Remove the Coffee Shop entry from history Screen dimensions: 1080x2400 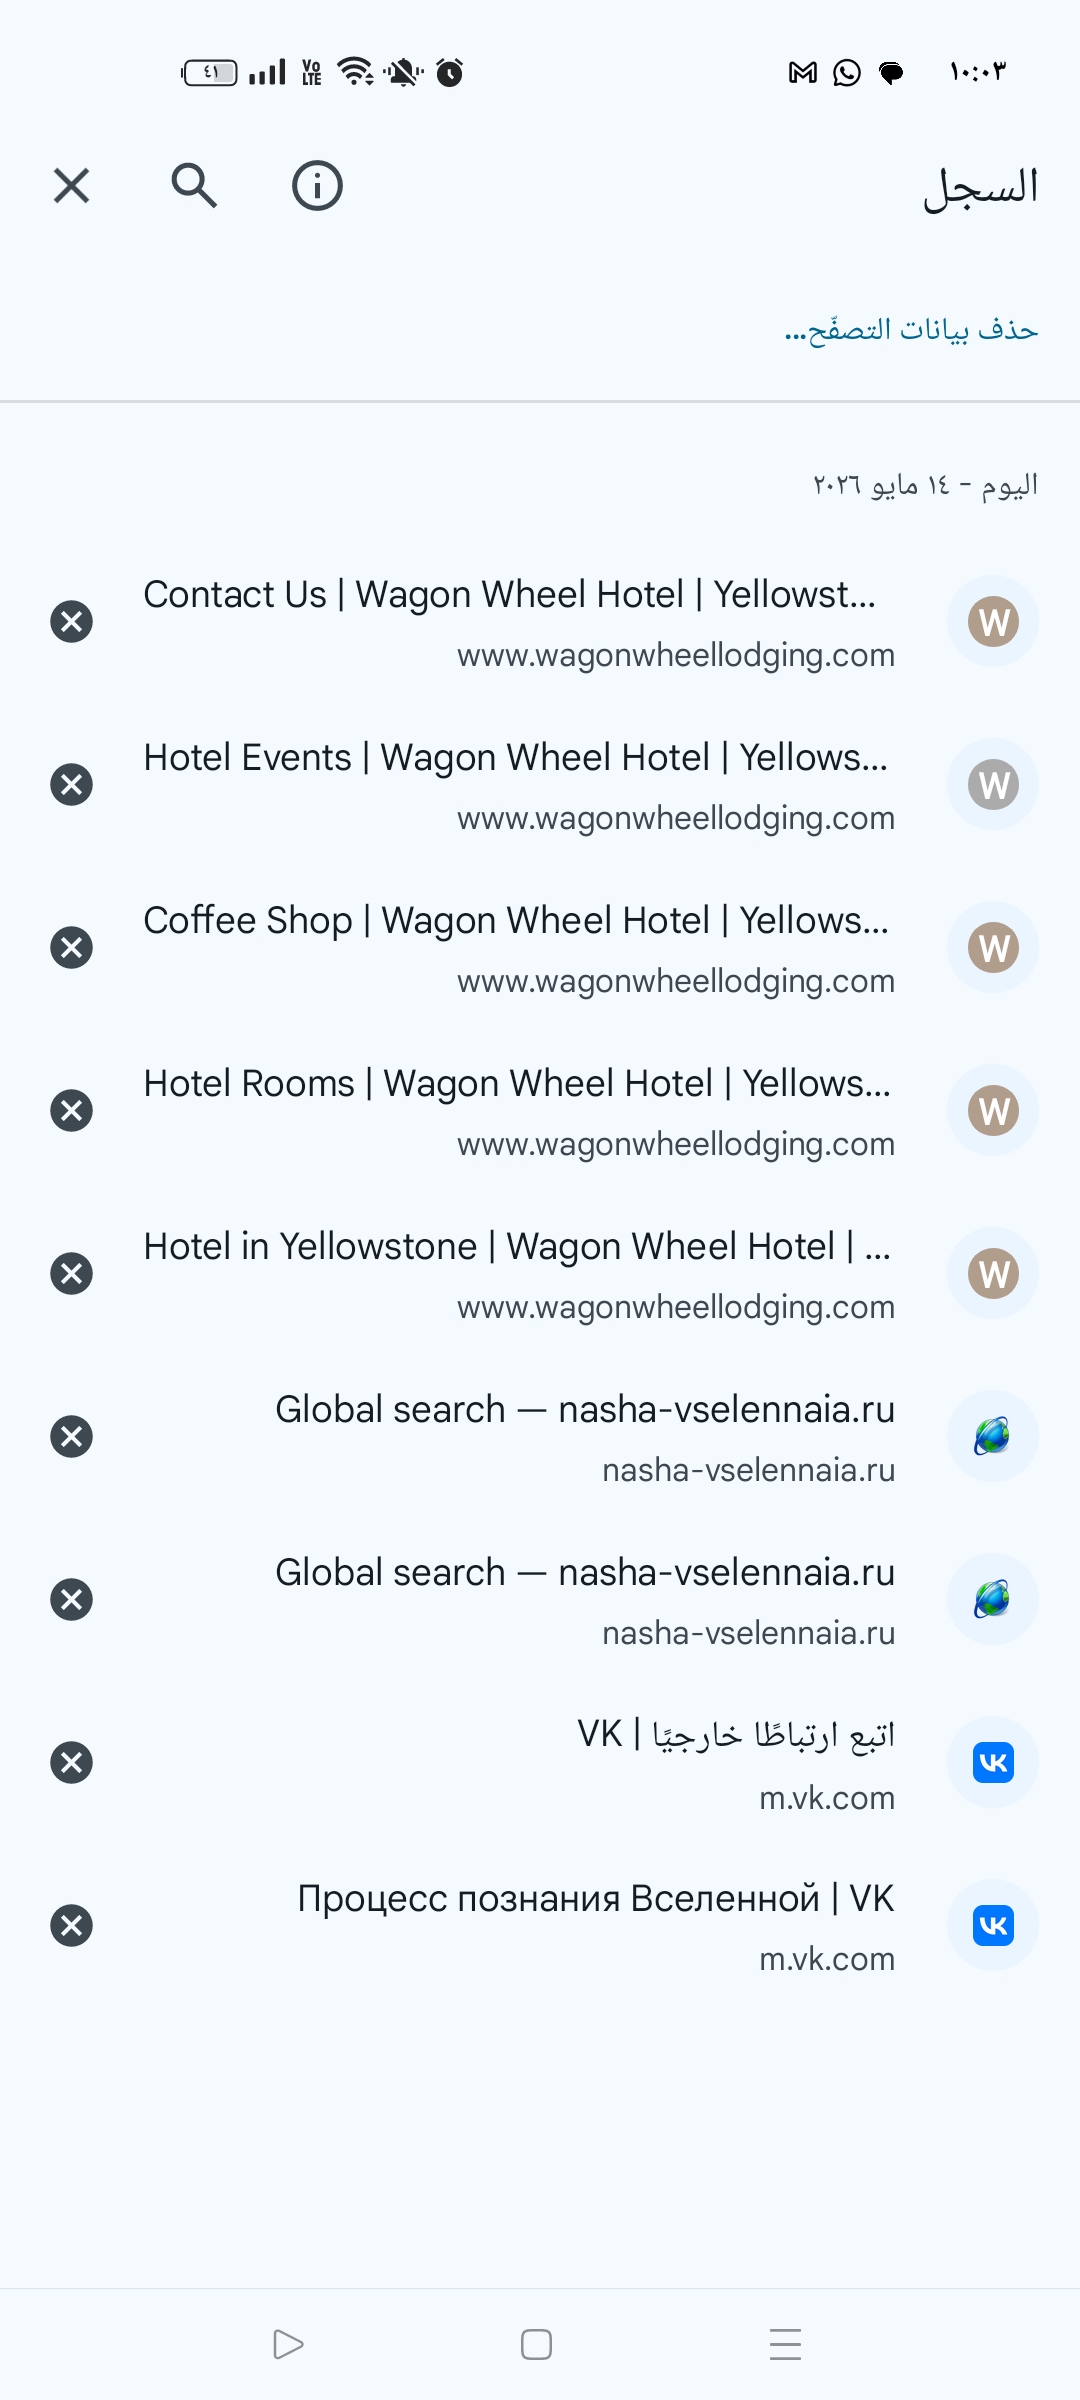71,948
